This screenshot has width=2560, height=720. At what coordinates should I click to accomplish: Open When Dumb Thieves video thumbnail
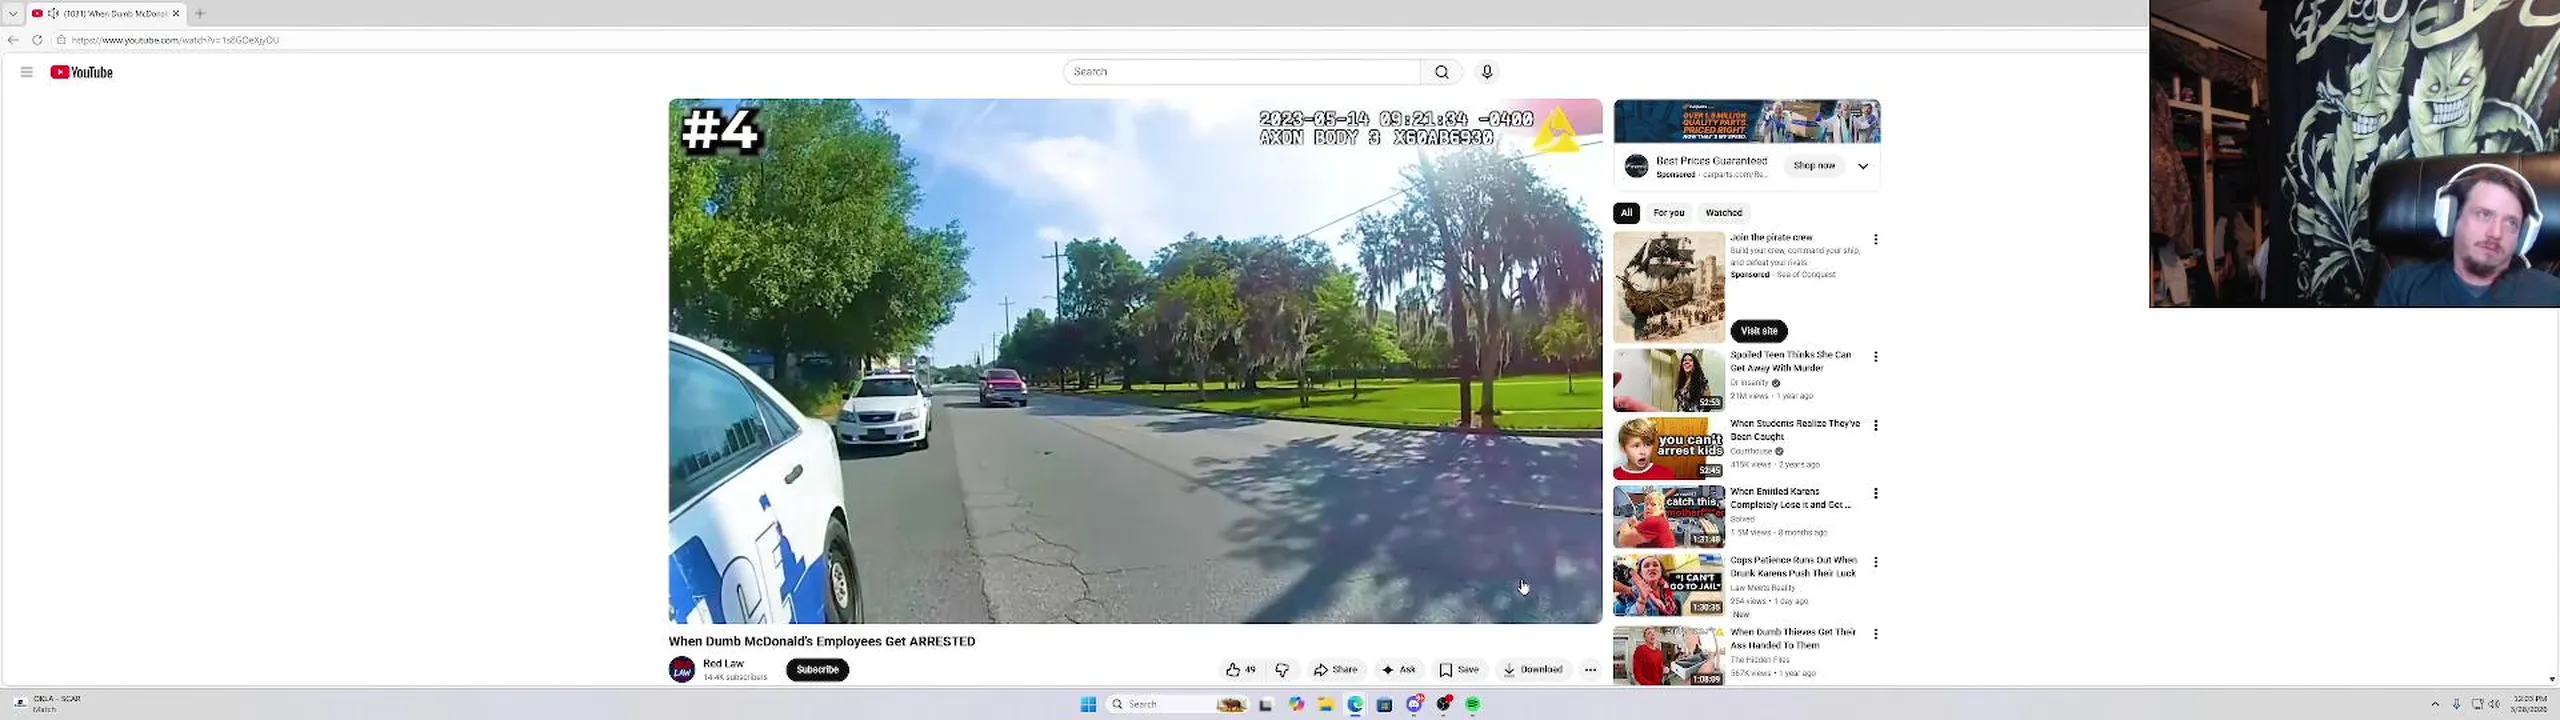tap(1668, 656)
